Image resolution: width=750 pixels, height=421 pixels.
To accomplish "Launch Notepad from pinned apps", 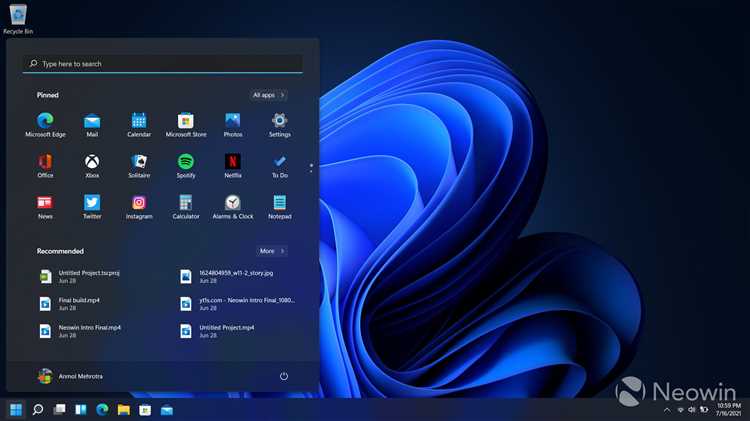I will point(279,207).
